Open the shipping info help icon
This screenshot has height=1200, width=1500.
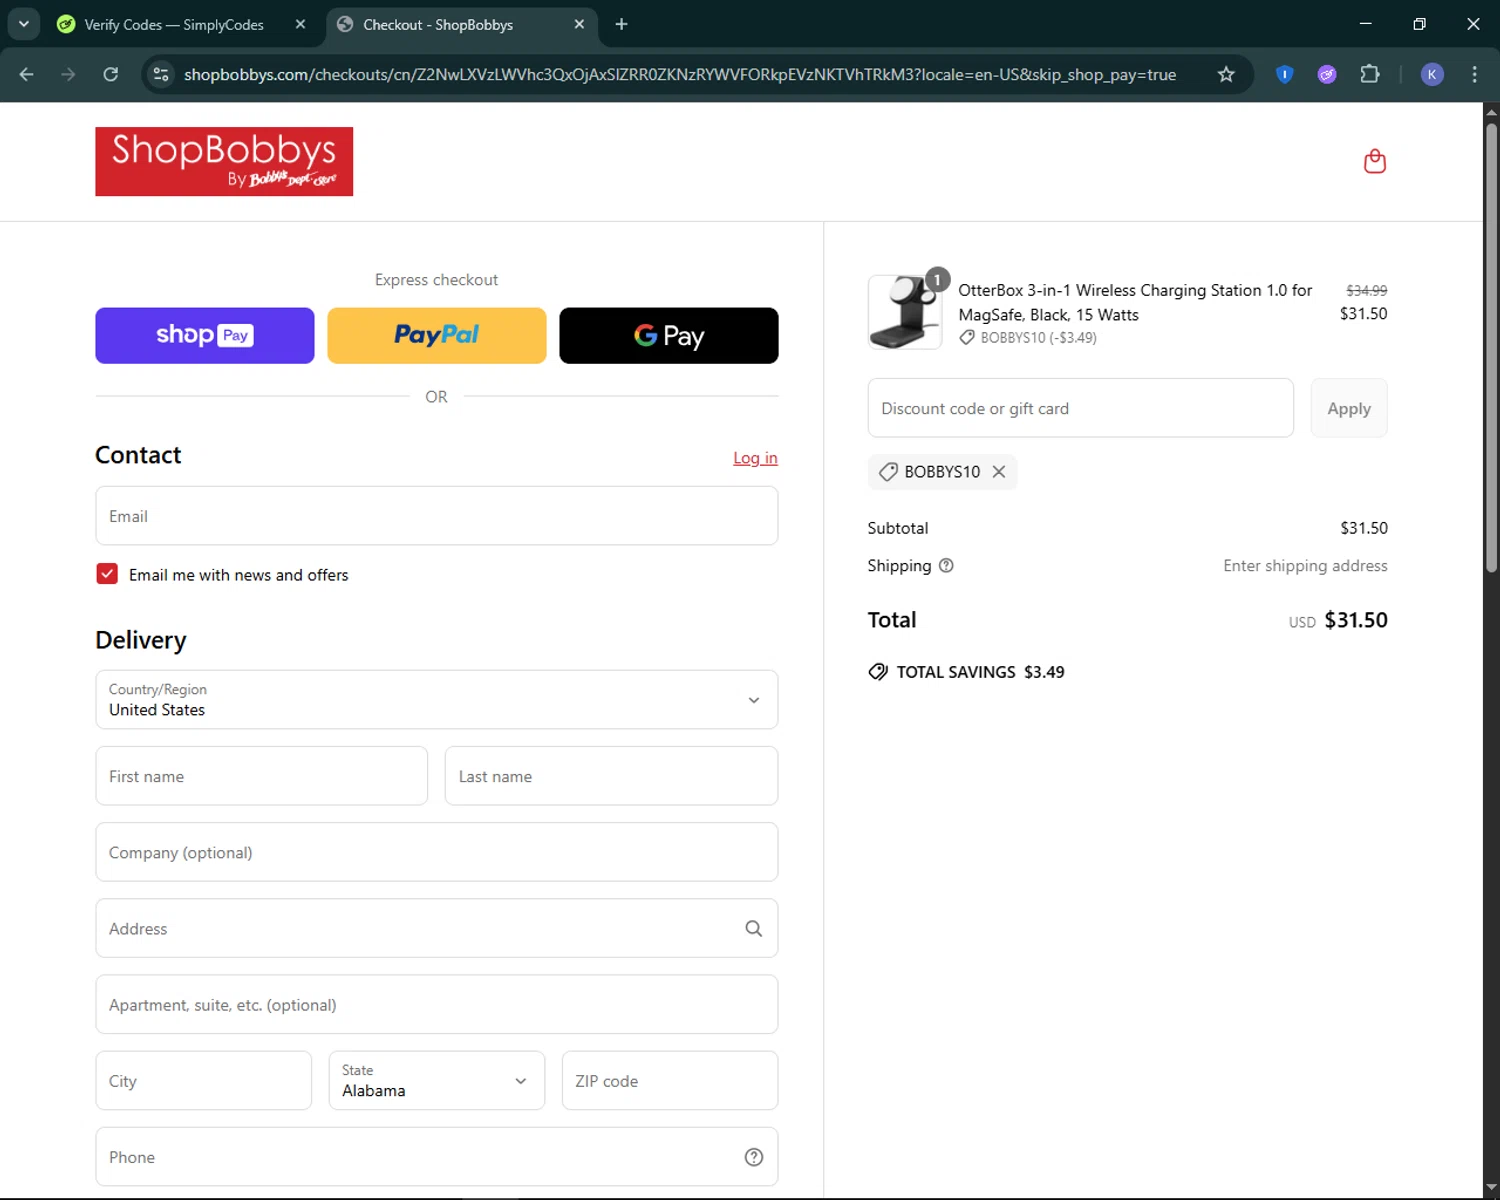(946, 566)
